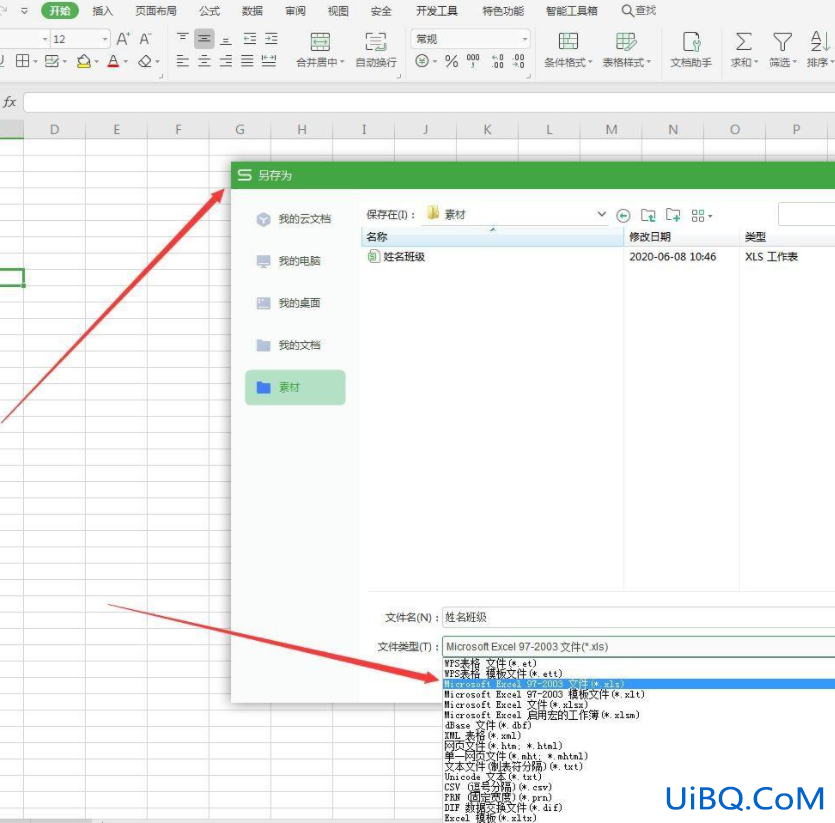Open the 文件类型 combo box
The height and width of the screenshot is (823, 835).
(638, 647)
